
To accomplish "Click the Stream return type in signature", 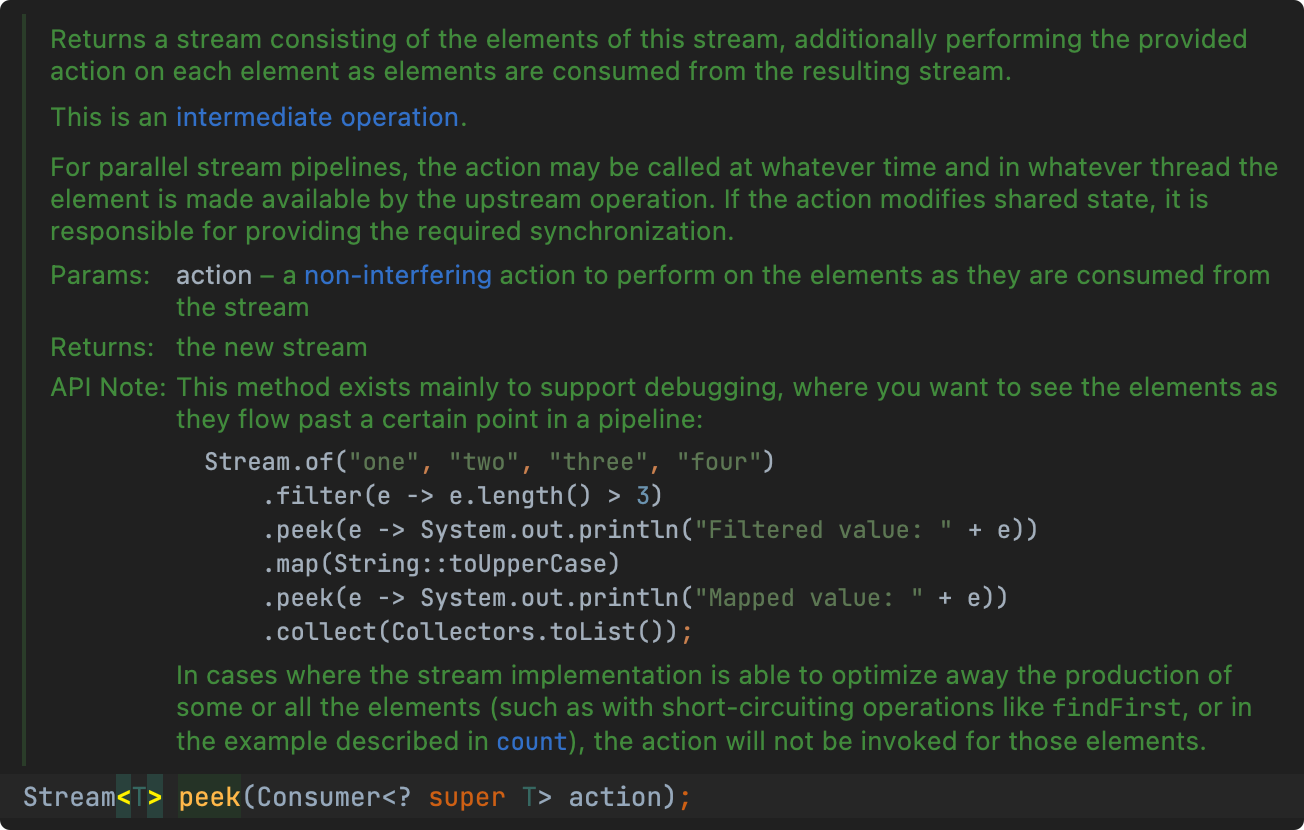I will (x=69, y=797).
